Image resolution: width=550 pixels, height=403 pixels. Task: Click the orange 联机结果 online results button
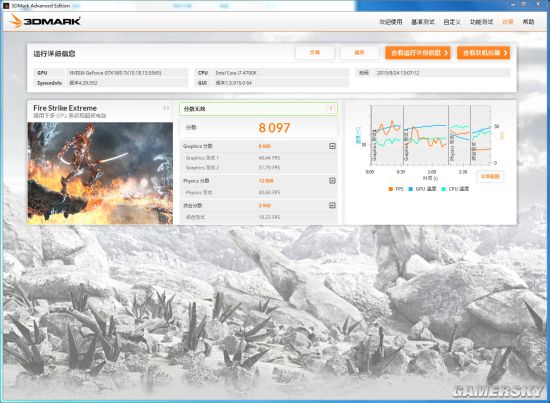(483, 53)
